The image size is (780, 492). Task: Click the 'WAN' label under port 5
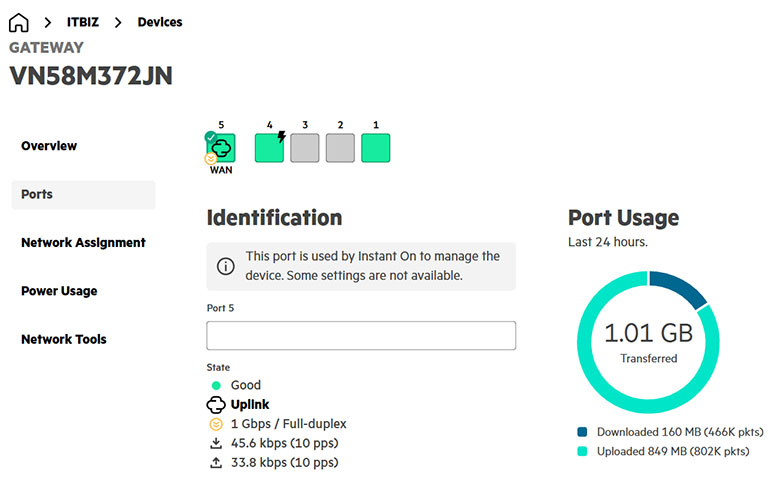pyautogui.click(x=221, y=170)
